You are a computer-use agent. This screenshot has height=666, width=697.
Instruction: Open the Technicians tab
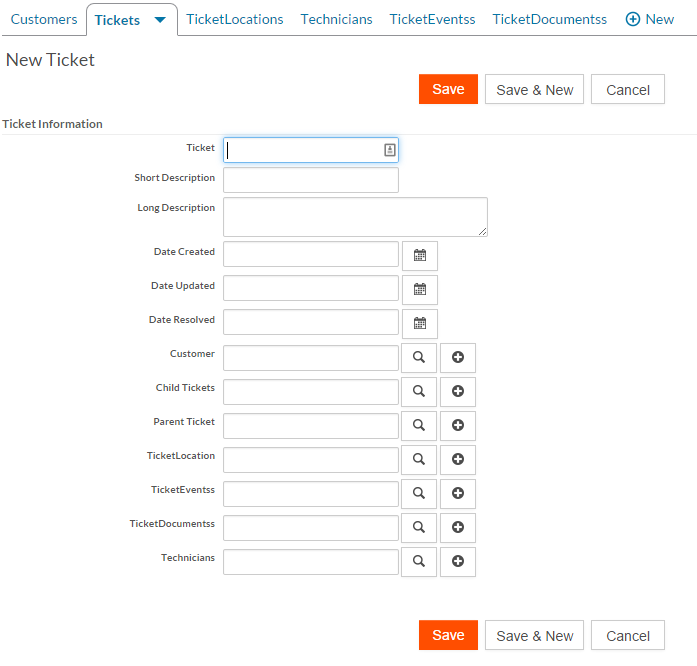click(336, 19)
